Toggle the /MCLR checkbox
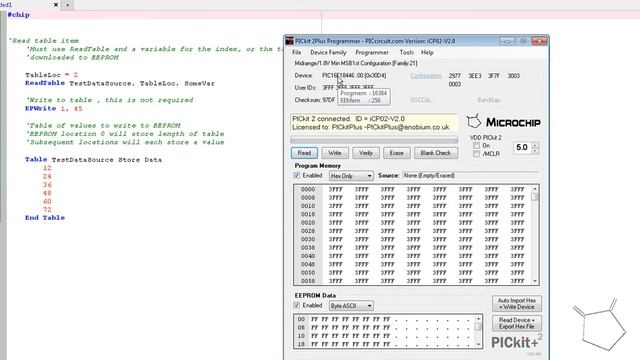 click(x=476, y=154)
